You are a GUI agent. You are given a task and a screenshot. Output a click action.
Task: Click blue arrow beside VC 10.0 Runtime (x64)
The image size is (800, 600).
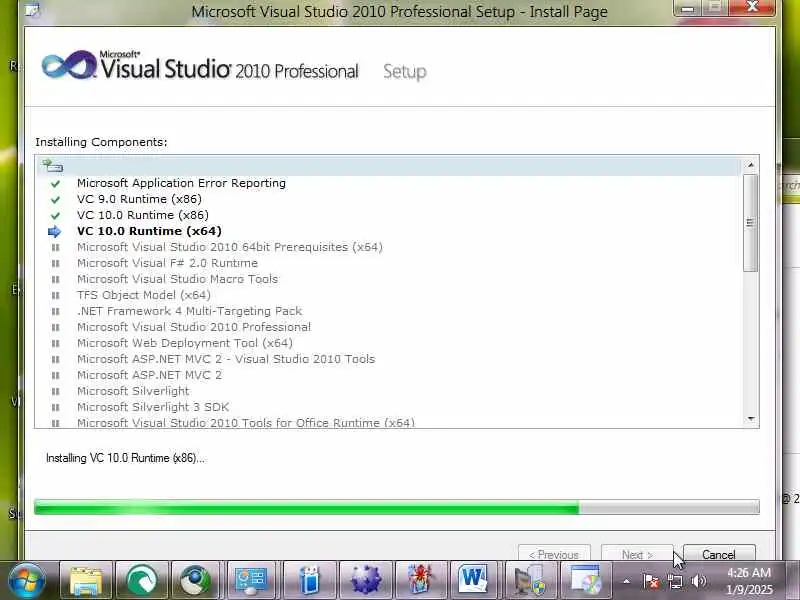54,232
